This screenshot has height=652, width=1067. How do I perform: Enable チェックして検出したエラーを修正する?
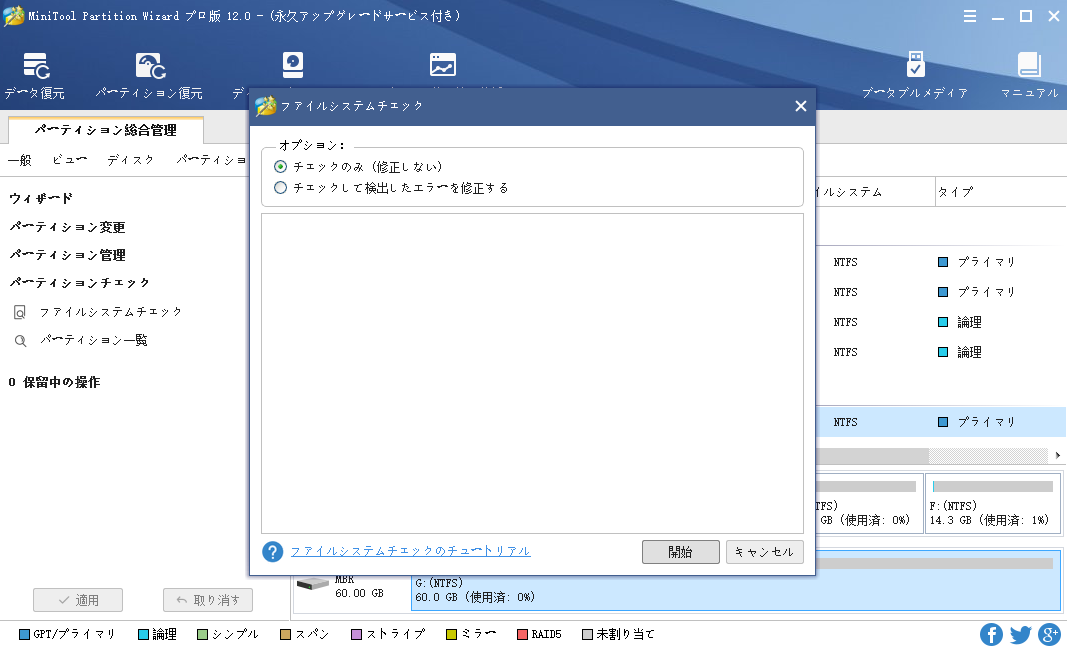tap(281, 186)
